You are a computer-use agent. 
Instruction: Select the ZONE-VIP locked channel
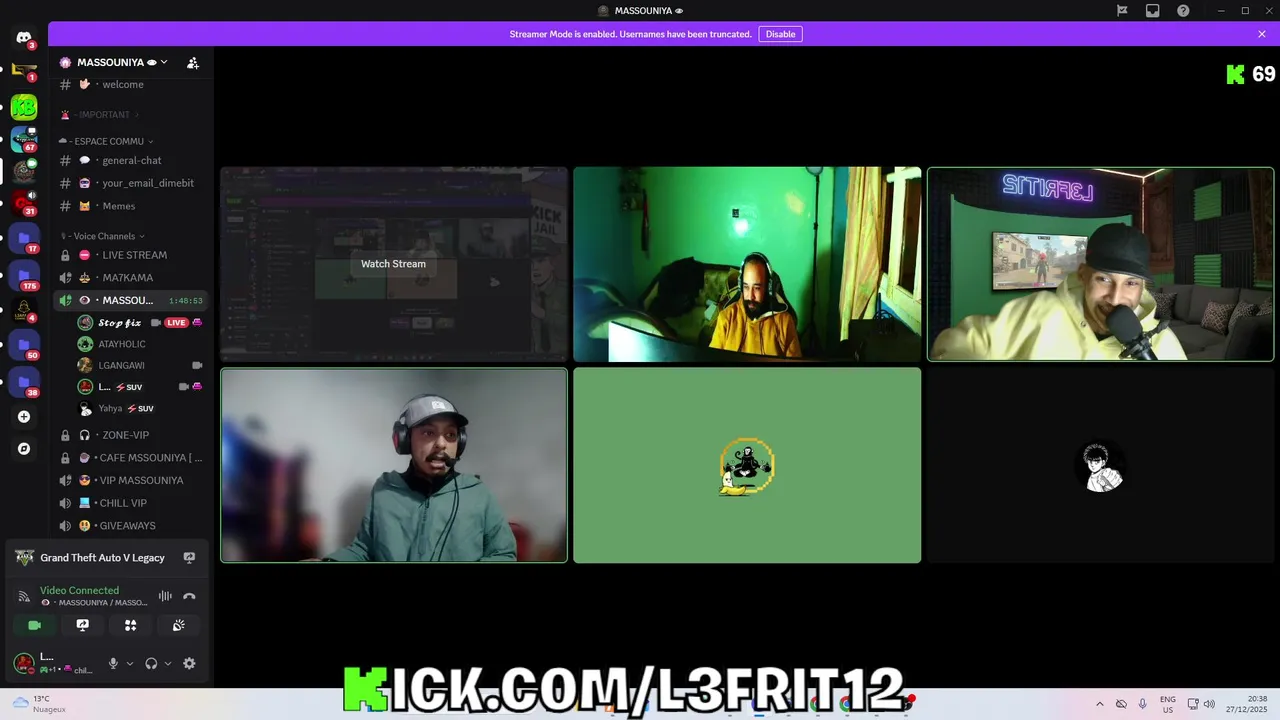130,435
